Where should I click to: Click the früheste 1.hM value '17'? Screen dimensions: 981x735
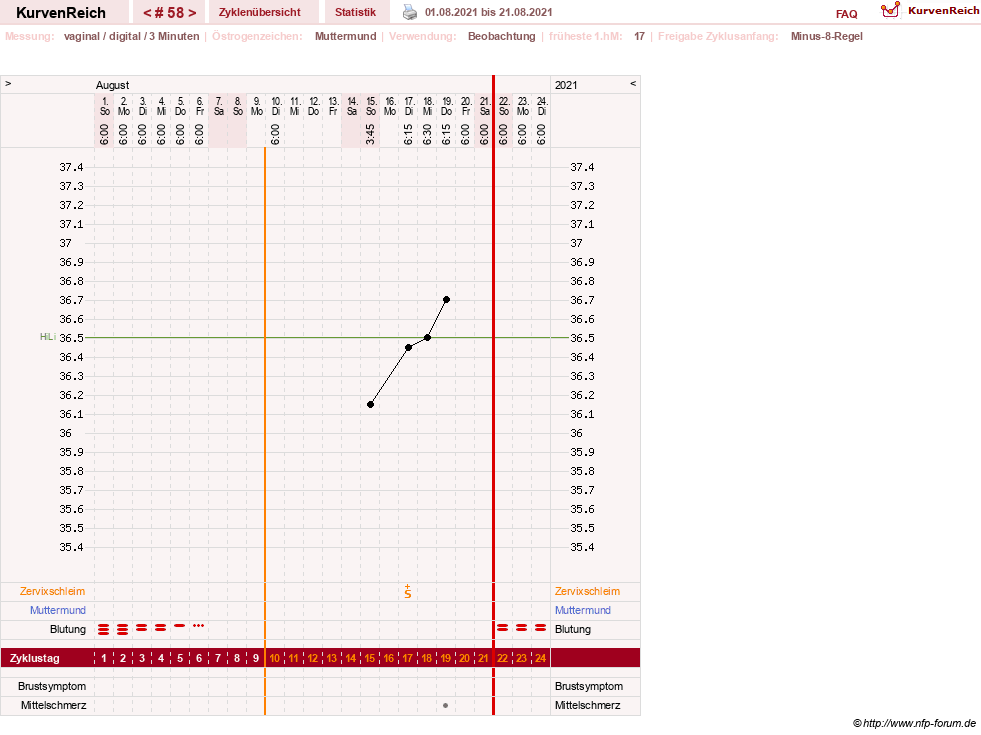[639, 36]
